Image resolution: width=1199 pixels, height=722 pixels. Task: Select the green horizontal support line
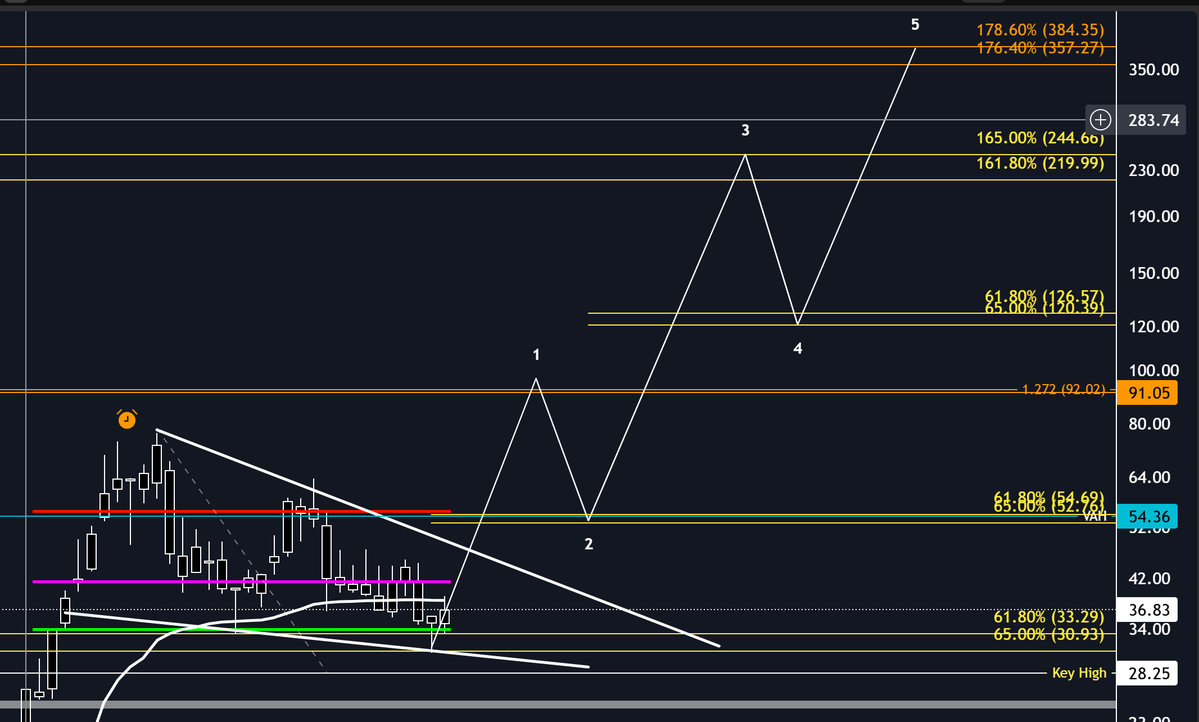(x=242, y=629)
